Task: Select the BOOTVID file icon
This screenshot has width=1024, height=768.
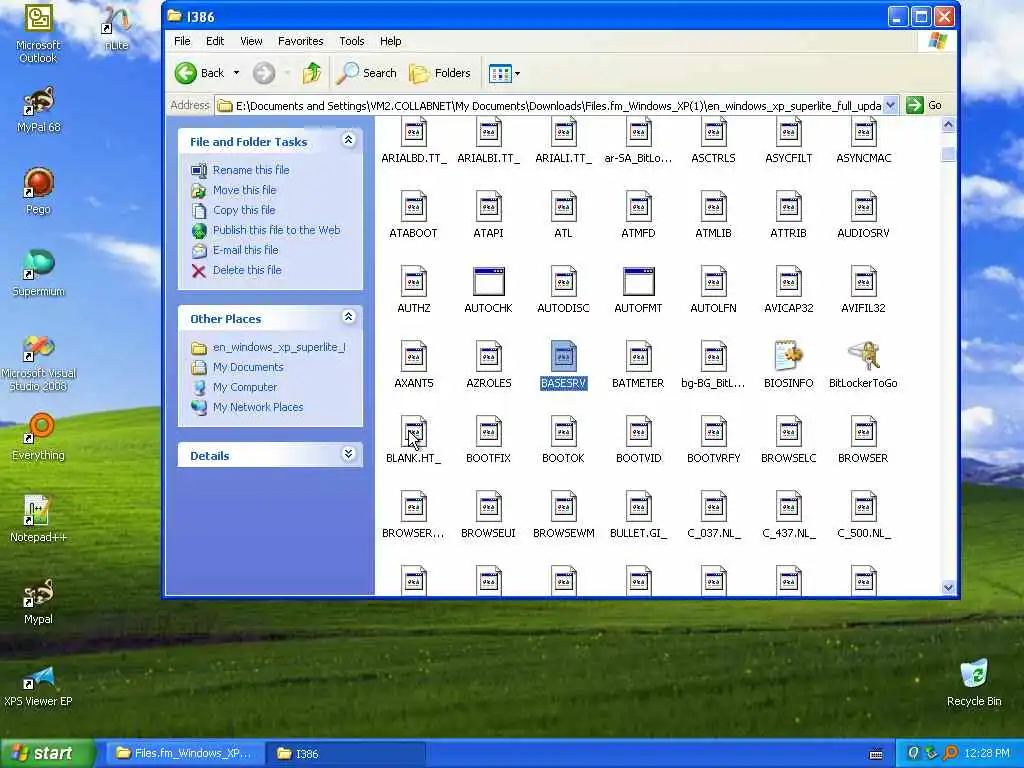Action: pyautogui.click(x=638, y=440)
